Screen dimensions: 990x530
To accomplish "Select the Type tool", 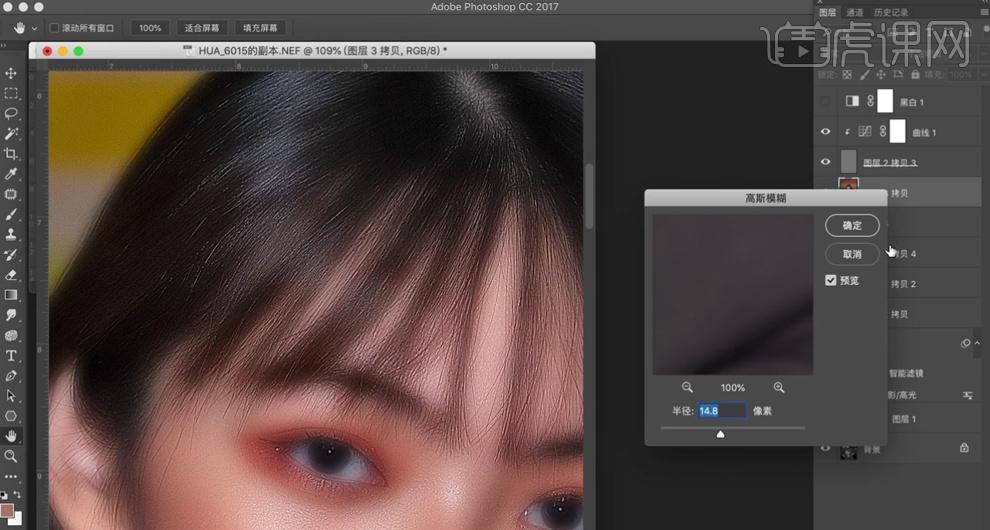I will tap(11, 356).
